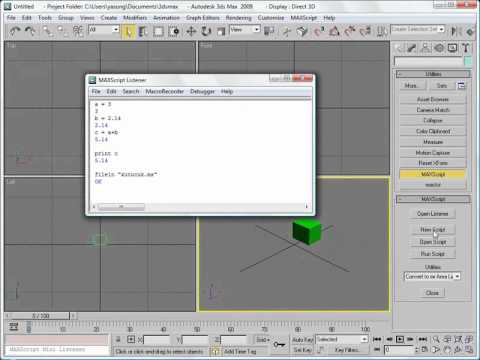Click the New Script button
480x360 pixels.
pos(433,230)
